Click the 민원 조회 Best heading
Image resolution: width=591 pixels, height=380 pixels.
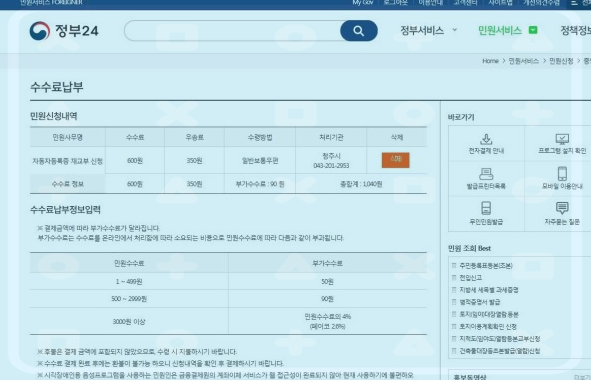tap(469, 248)
